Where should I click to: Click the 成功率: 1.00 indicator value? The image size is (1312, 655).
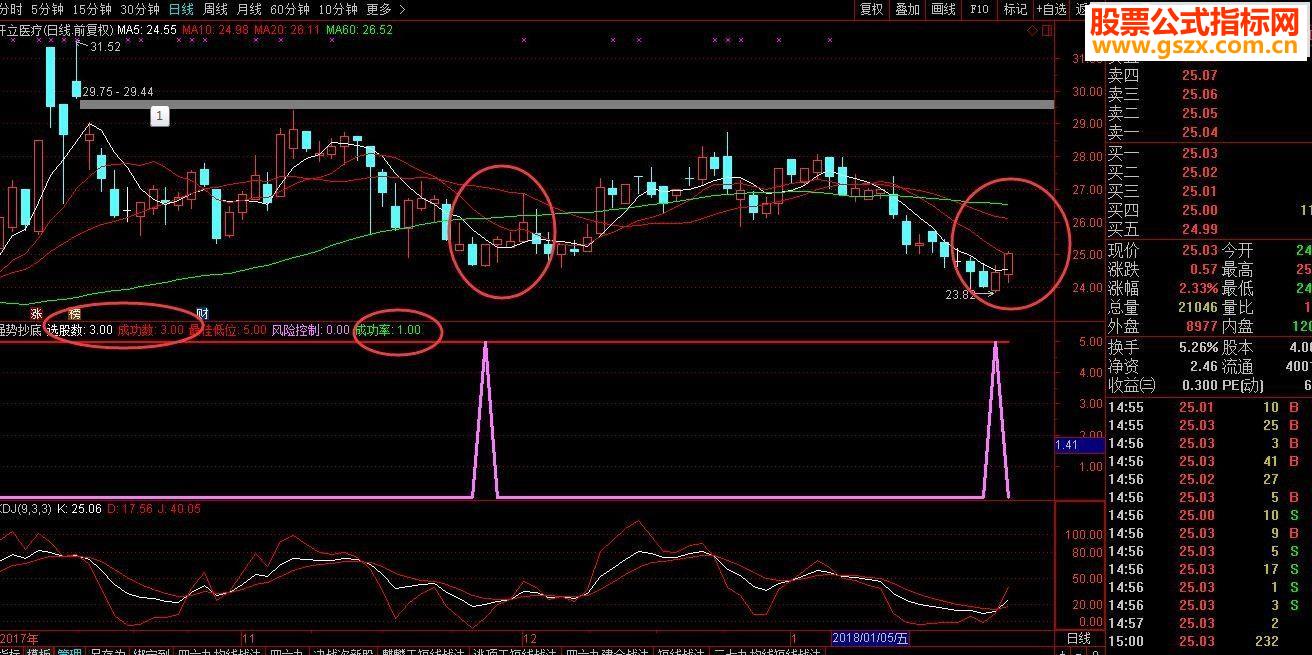(388, 329)
